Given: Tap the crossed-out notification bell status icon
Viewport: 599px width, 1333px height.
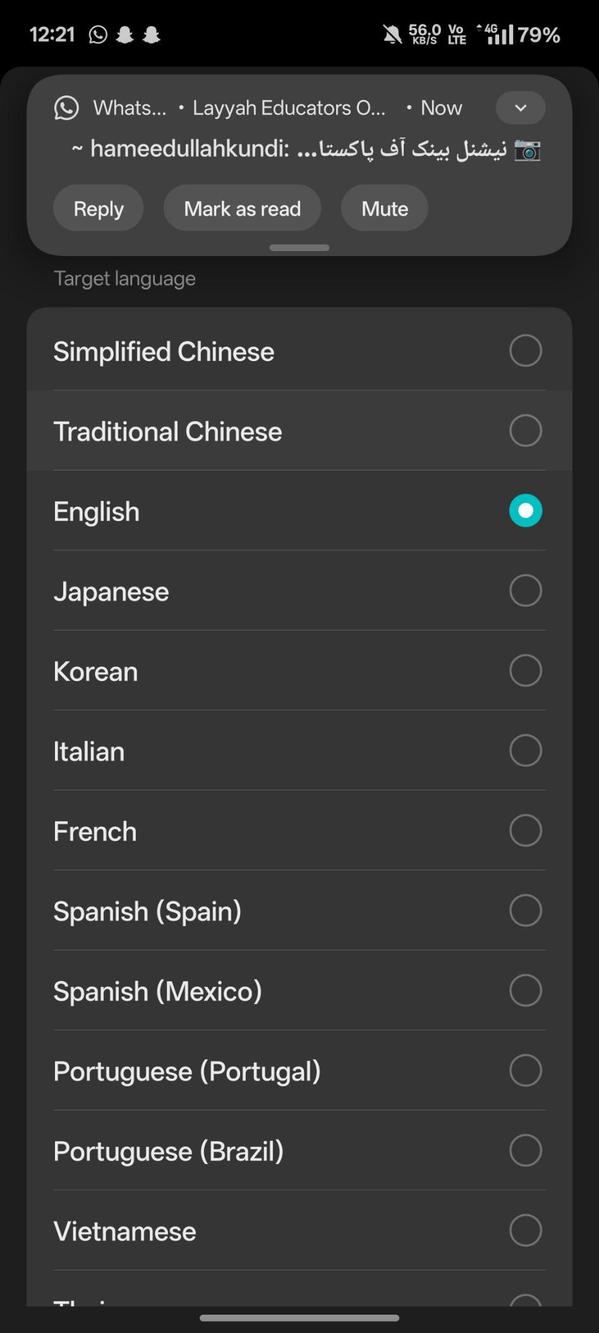Looking at the screenshot, I should 392,33.
